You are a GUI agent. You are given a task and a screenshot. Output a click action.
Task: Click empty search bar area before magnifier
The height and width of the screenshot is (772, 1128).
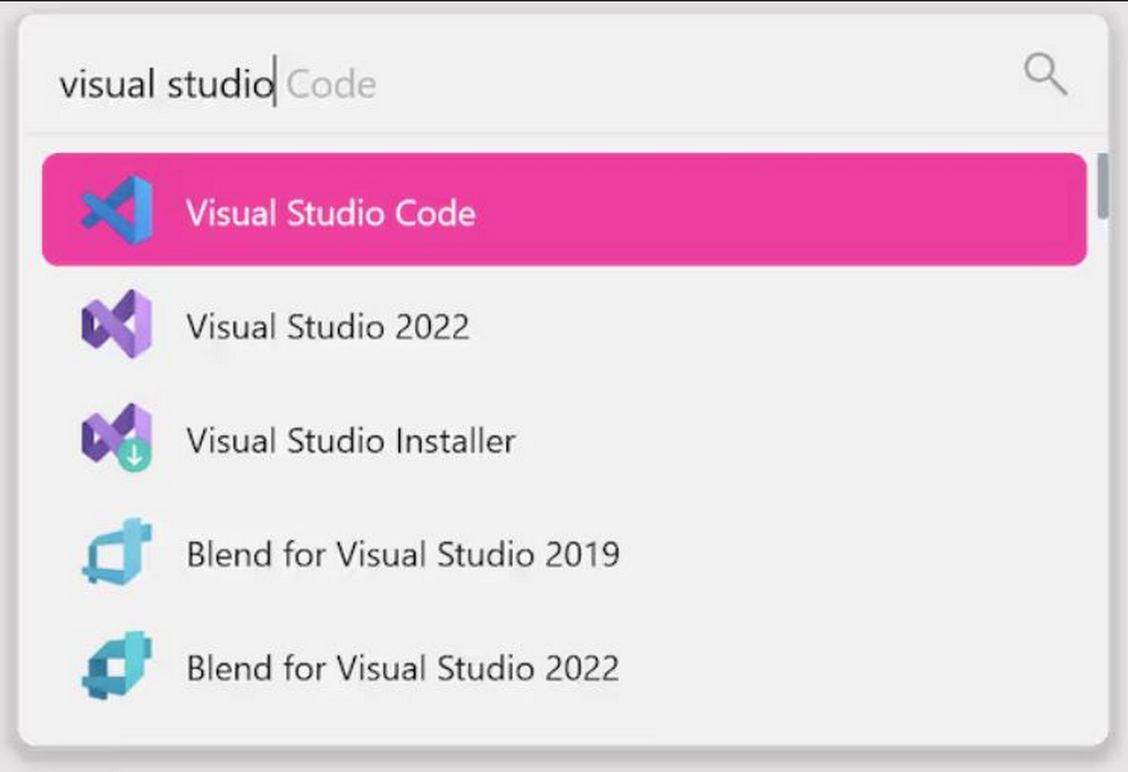tap(700, 80)
